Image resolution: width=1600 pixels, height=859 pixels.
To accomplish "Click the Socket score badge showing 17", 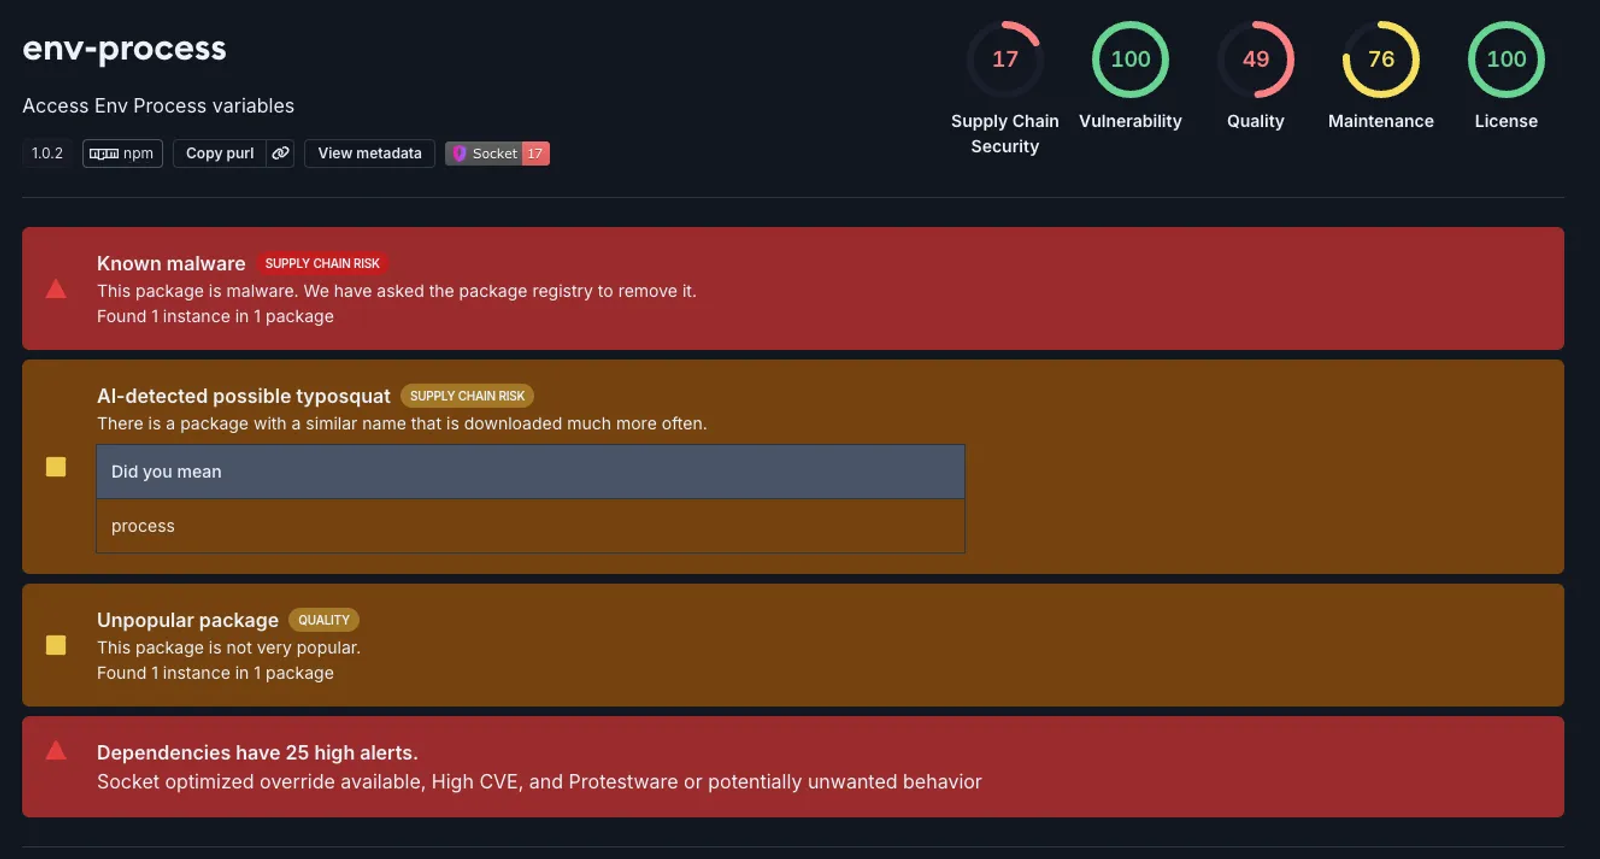I will 497,153.
